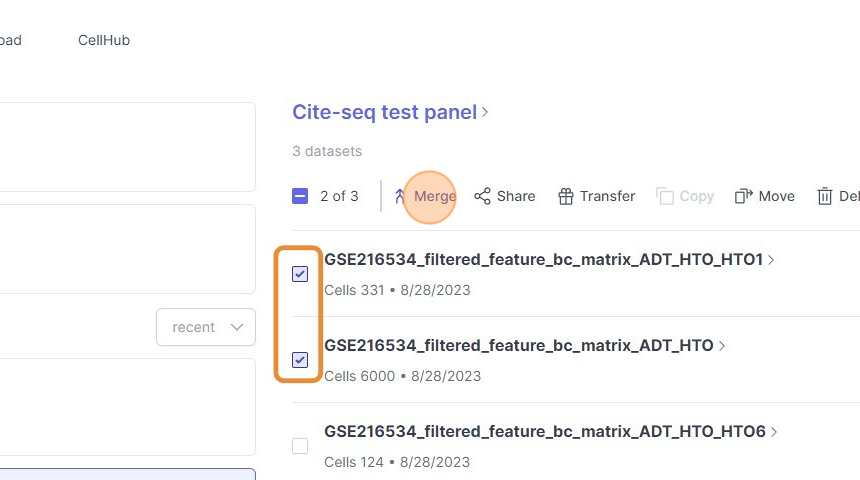Click the Delete trash icon
Viewport: 860px width, 480px height.
pos(825,196)
